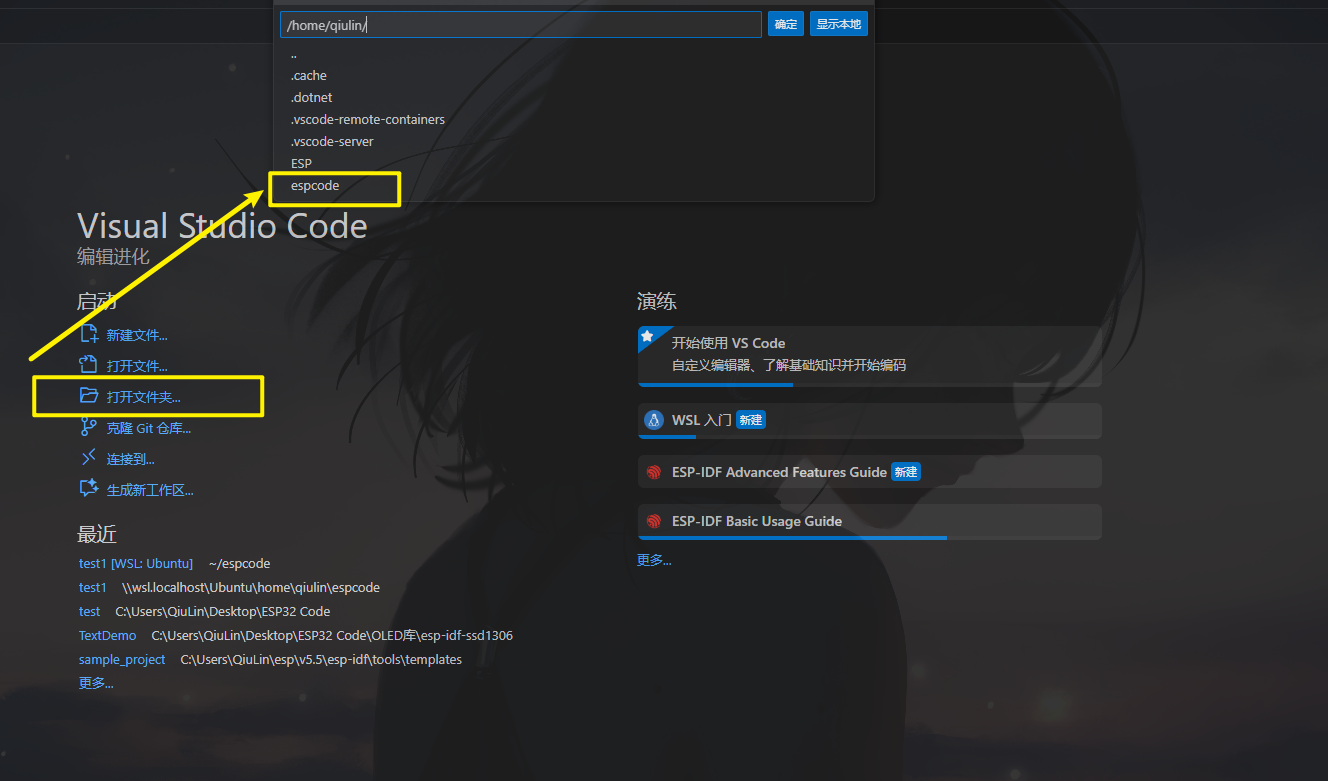The width and height of the screenshot is (1328, 781).
Task: Open ESP-IDF Advanced Features Guide walkthrough
Action: click(x=870, y=472)
